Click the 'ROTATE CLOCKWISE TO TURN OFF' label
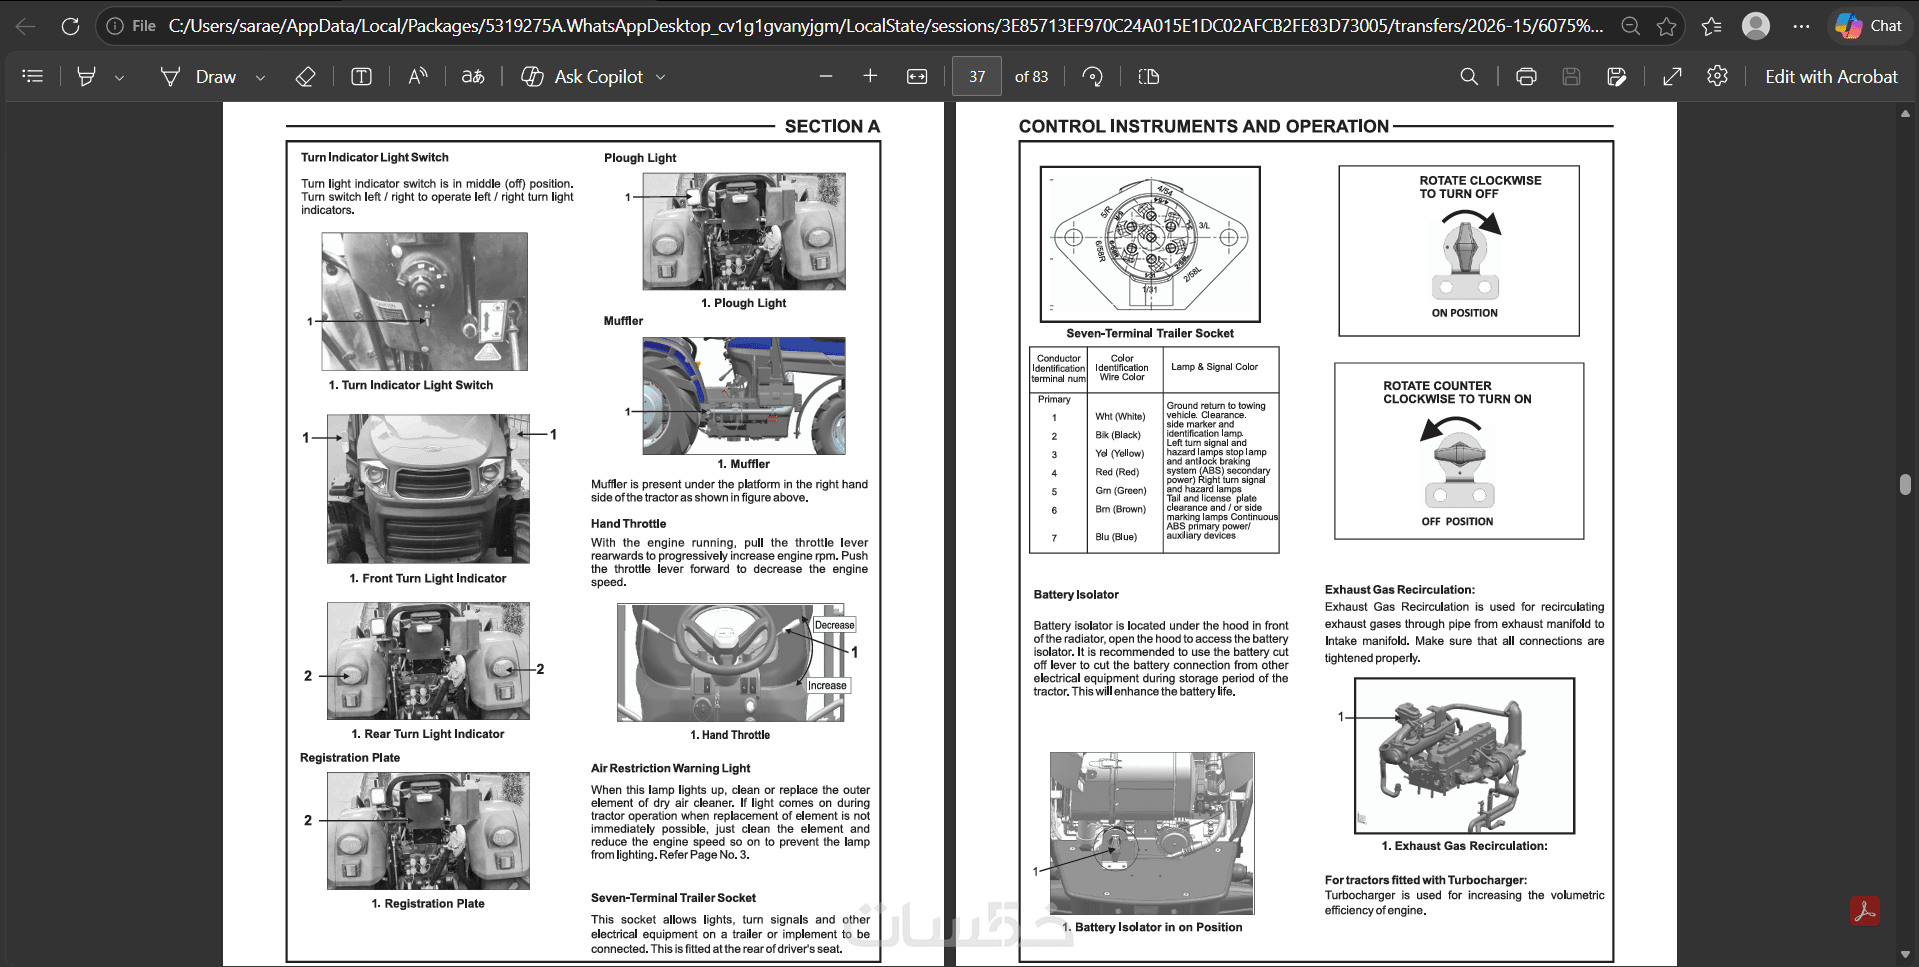 point(1480,187)
